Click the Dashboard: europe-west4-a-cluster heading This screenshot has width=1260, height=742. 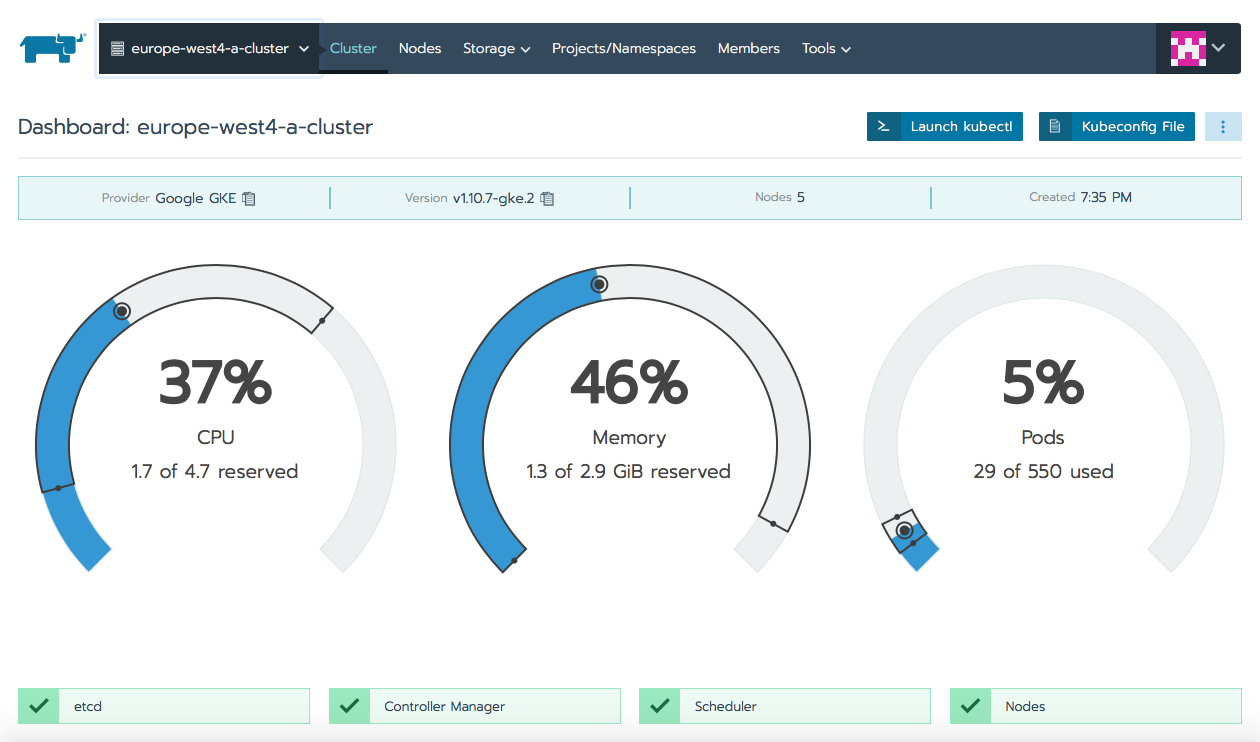[196, 127]
